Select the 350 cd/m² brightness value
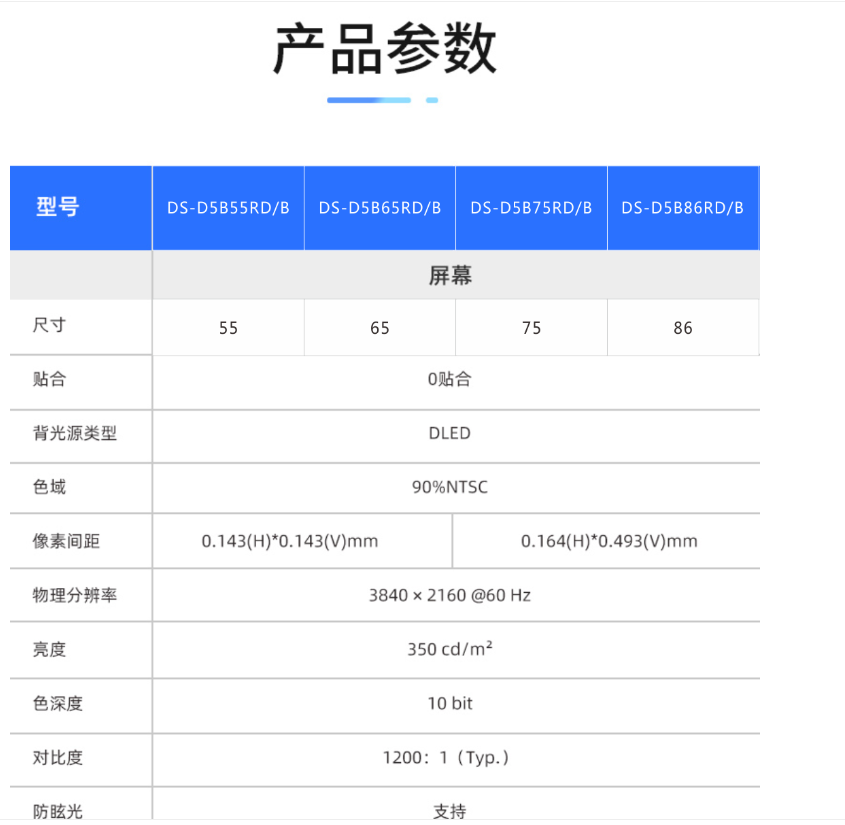845x825 pixels. 449,649
